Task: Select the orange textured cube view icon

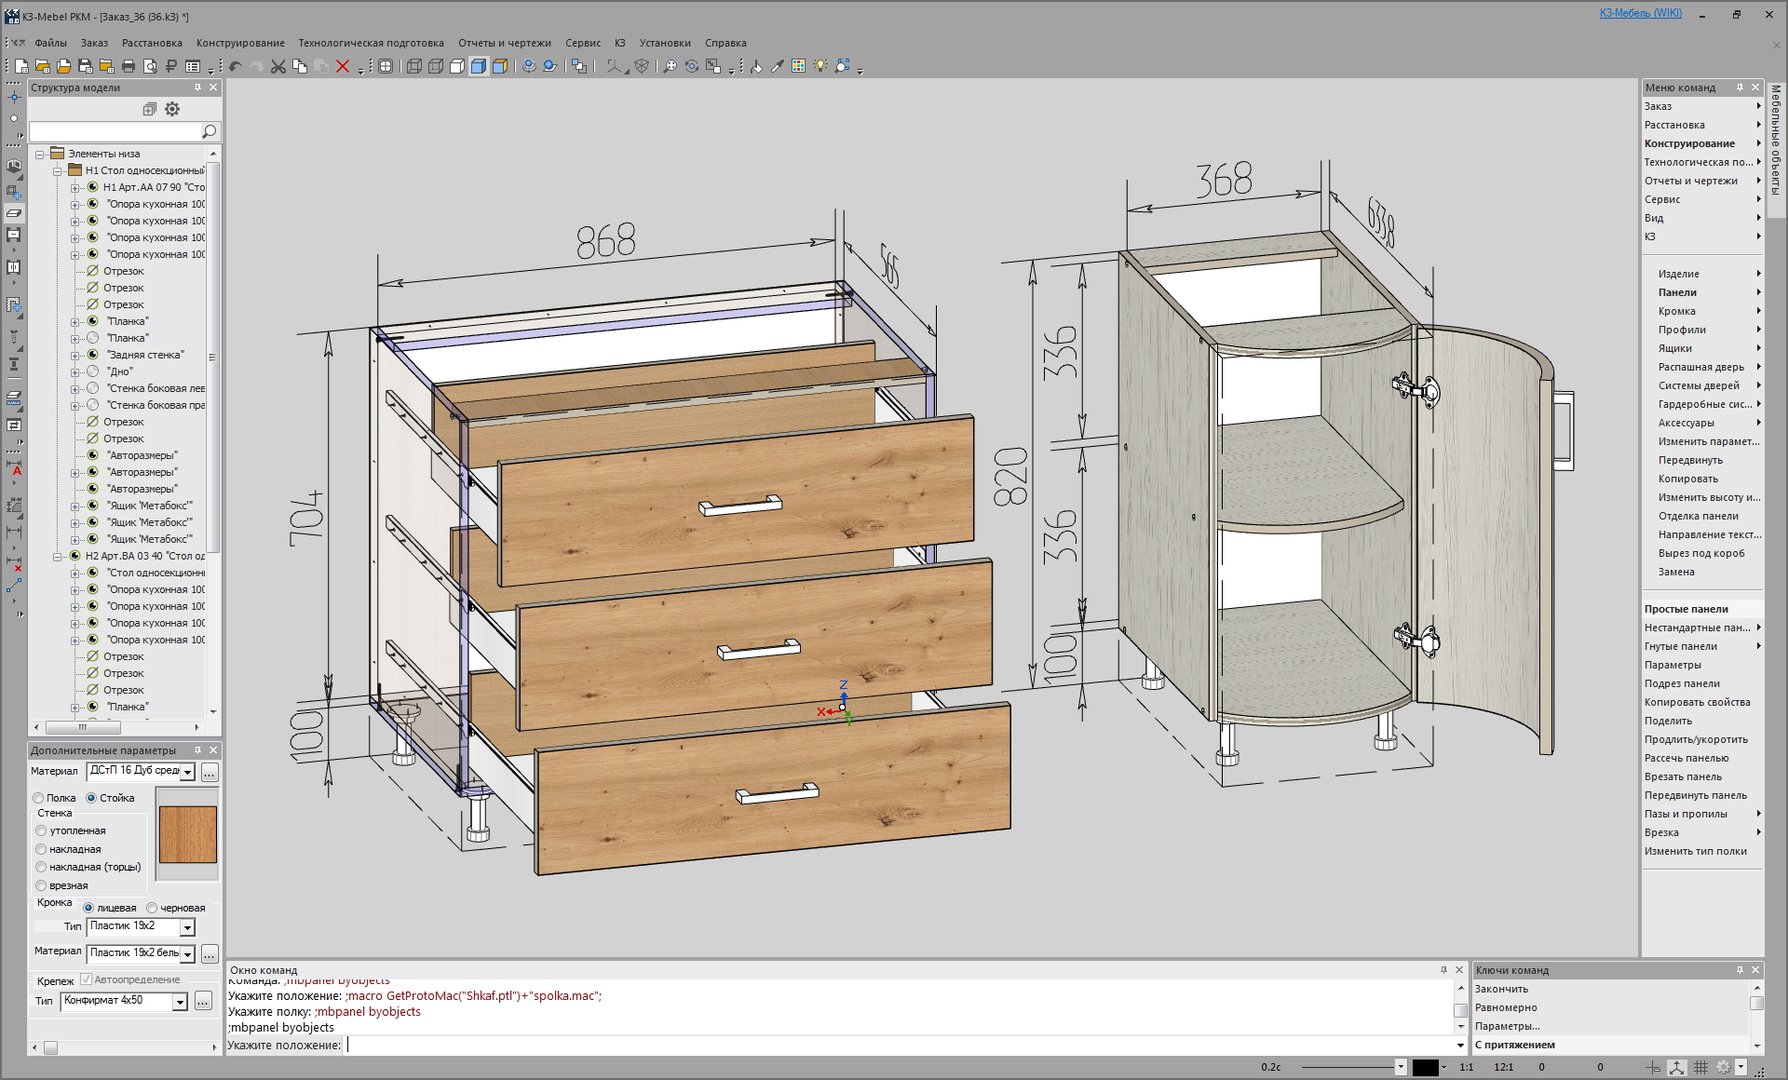Action: [x=500, y=66]
